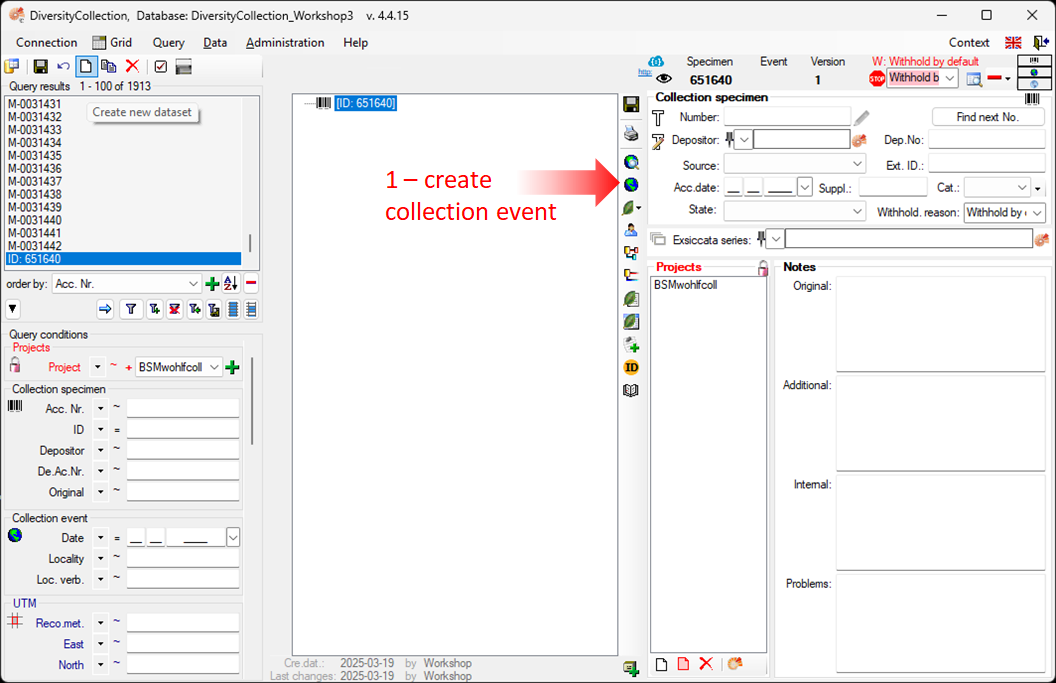This screenshot has width=1056, height=683.
Task: Select ID: 651640 in query results
Action: point(123,259)
